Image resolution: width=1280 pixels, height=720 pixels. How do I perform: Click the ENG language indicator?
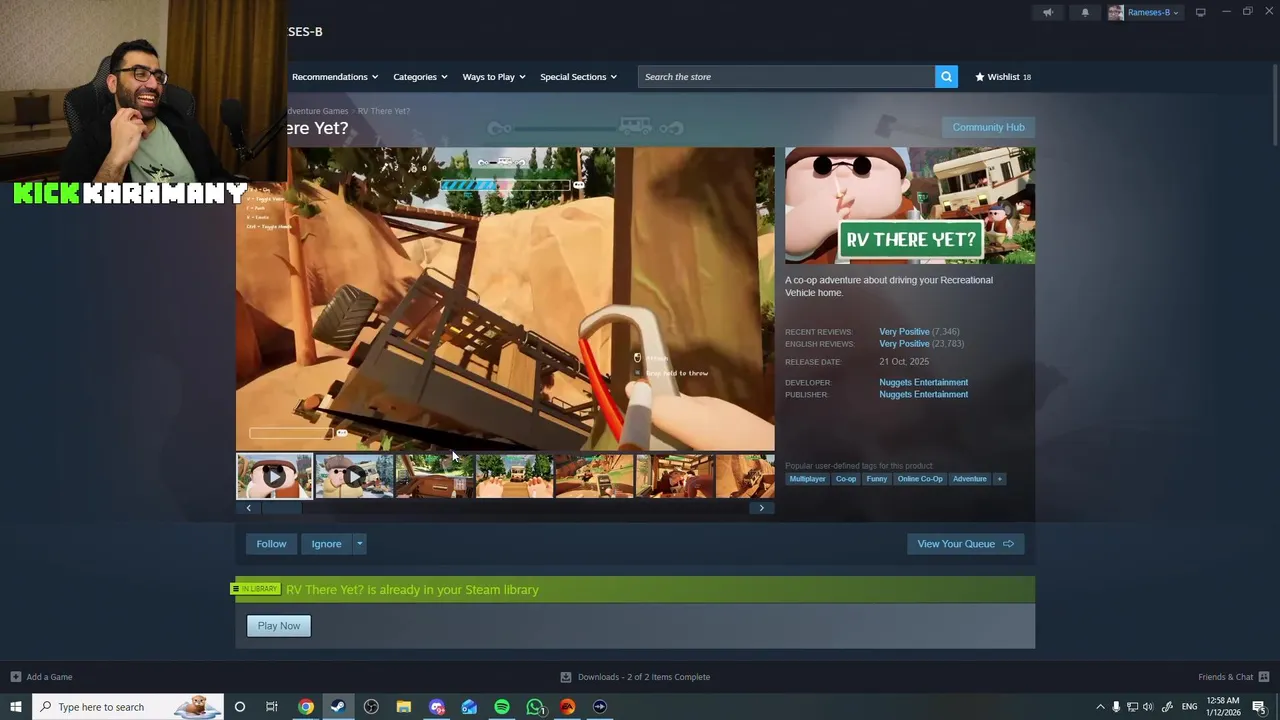[1189, 707]
